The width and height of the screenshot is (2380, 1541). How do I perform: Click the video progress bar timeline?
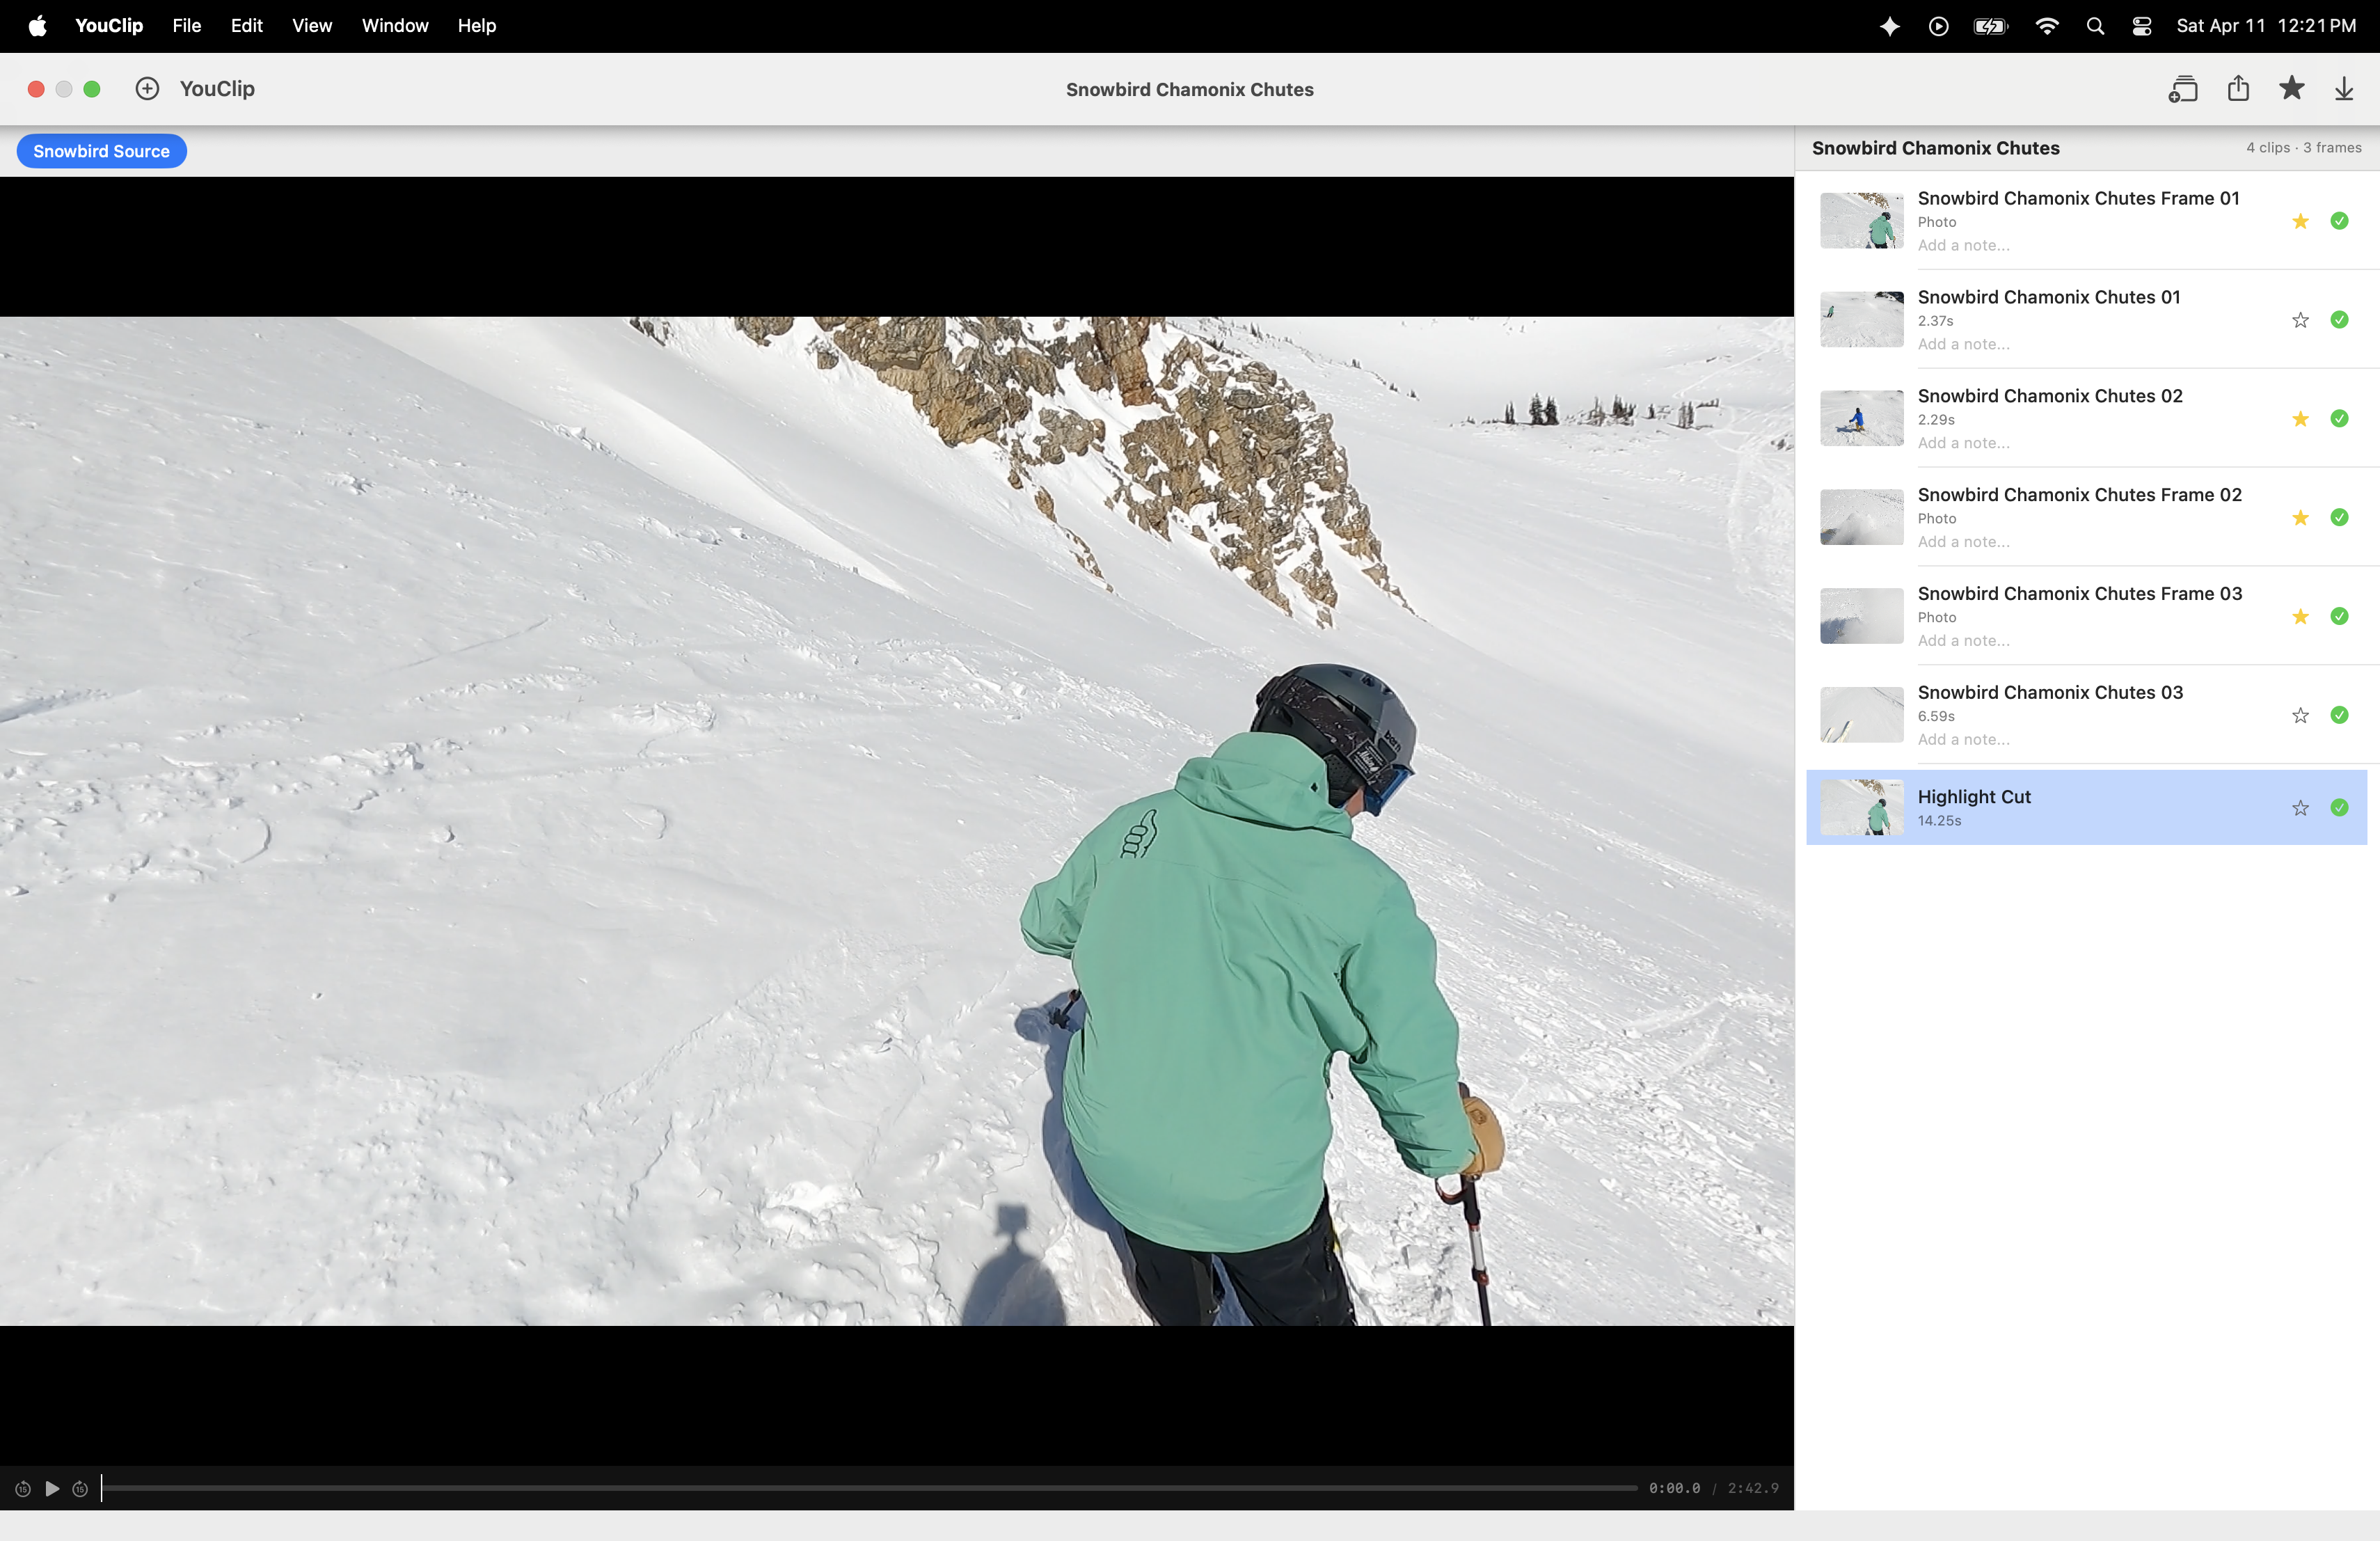870,1488
